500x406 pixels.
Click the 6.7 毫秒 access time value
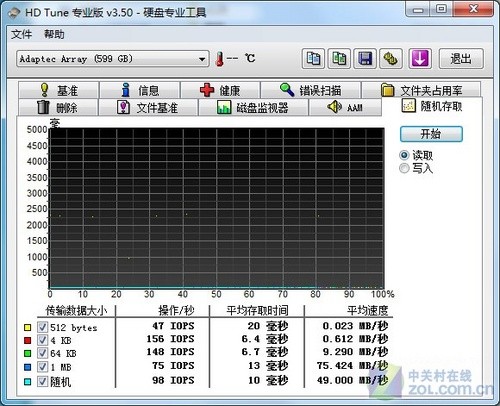tap(265, 352)
